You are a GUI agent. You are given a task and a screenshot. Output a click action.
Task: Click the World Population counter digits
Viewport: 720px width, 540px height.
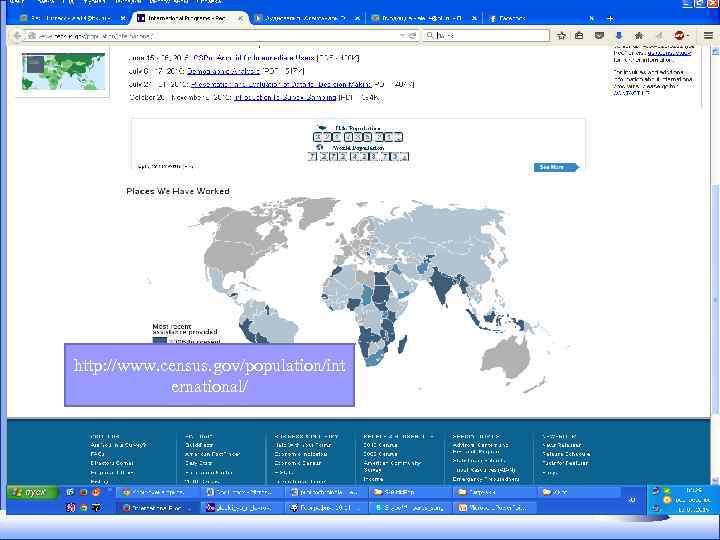(x=358, y=157)
